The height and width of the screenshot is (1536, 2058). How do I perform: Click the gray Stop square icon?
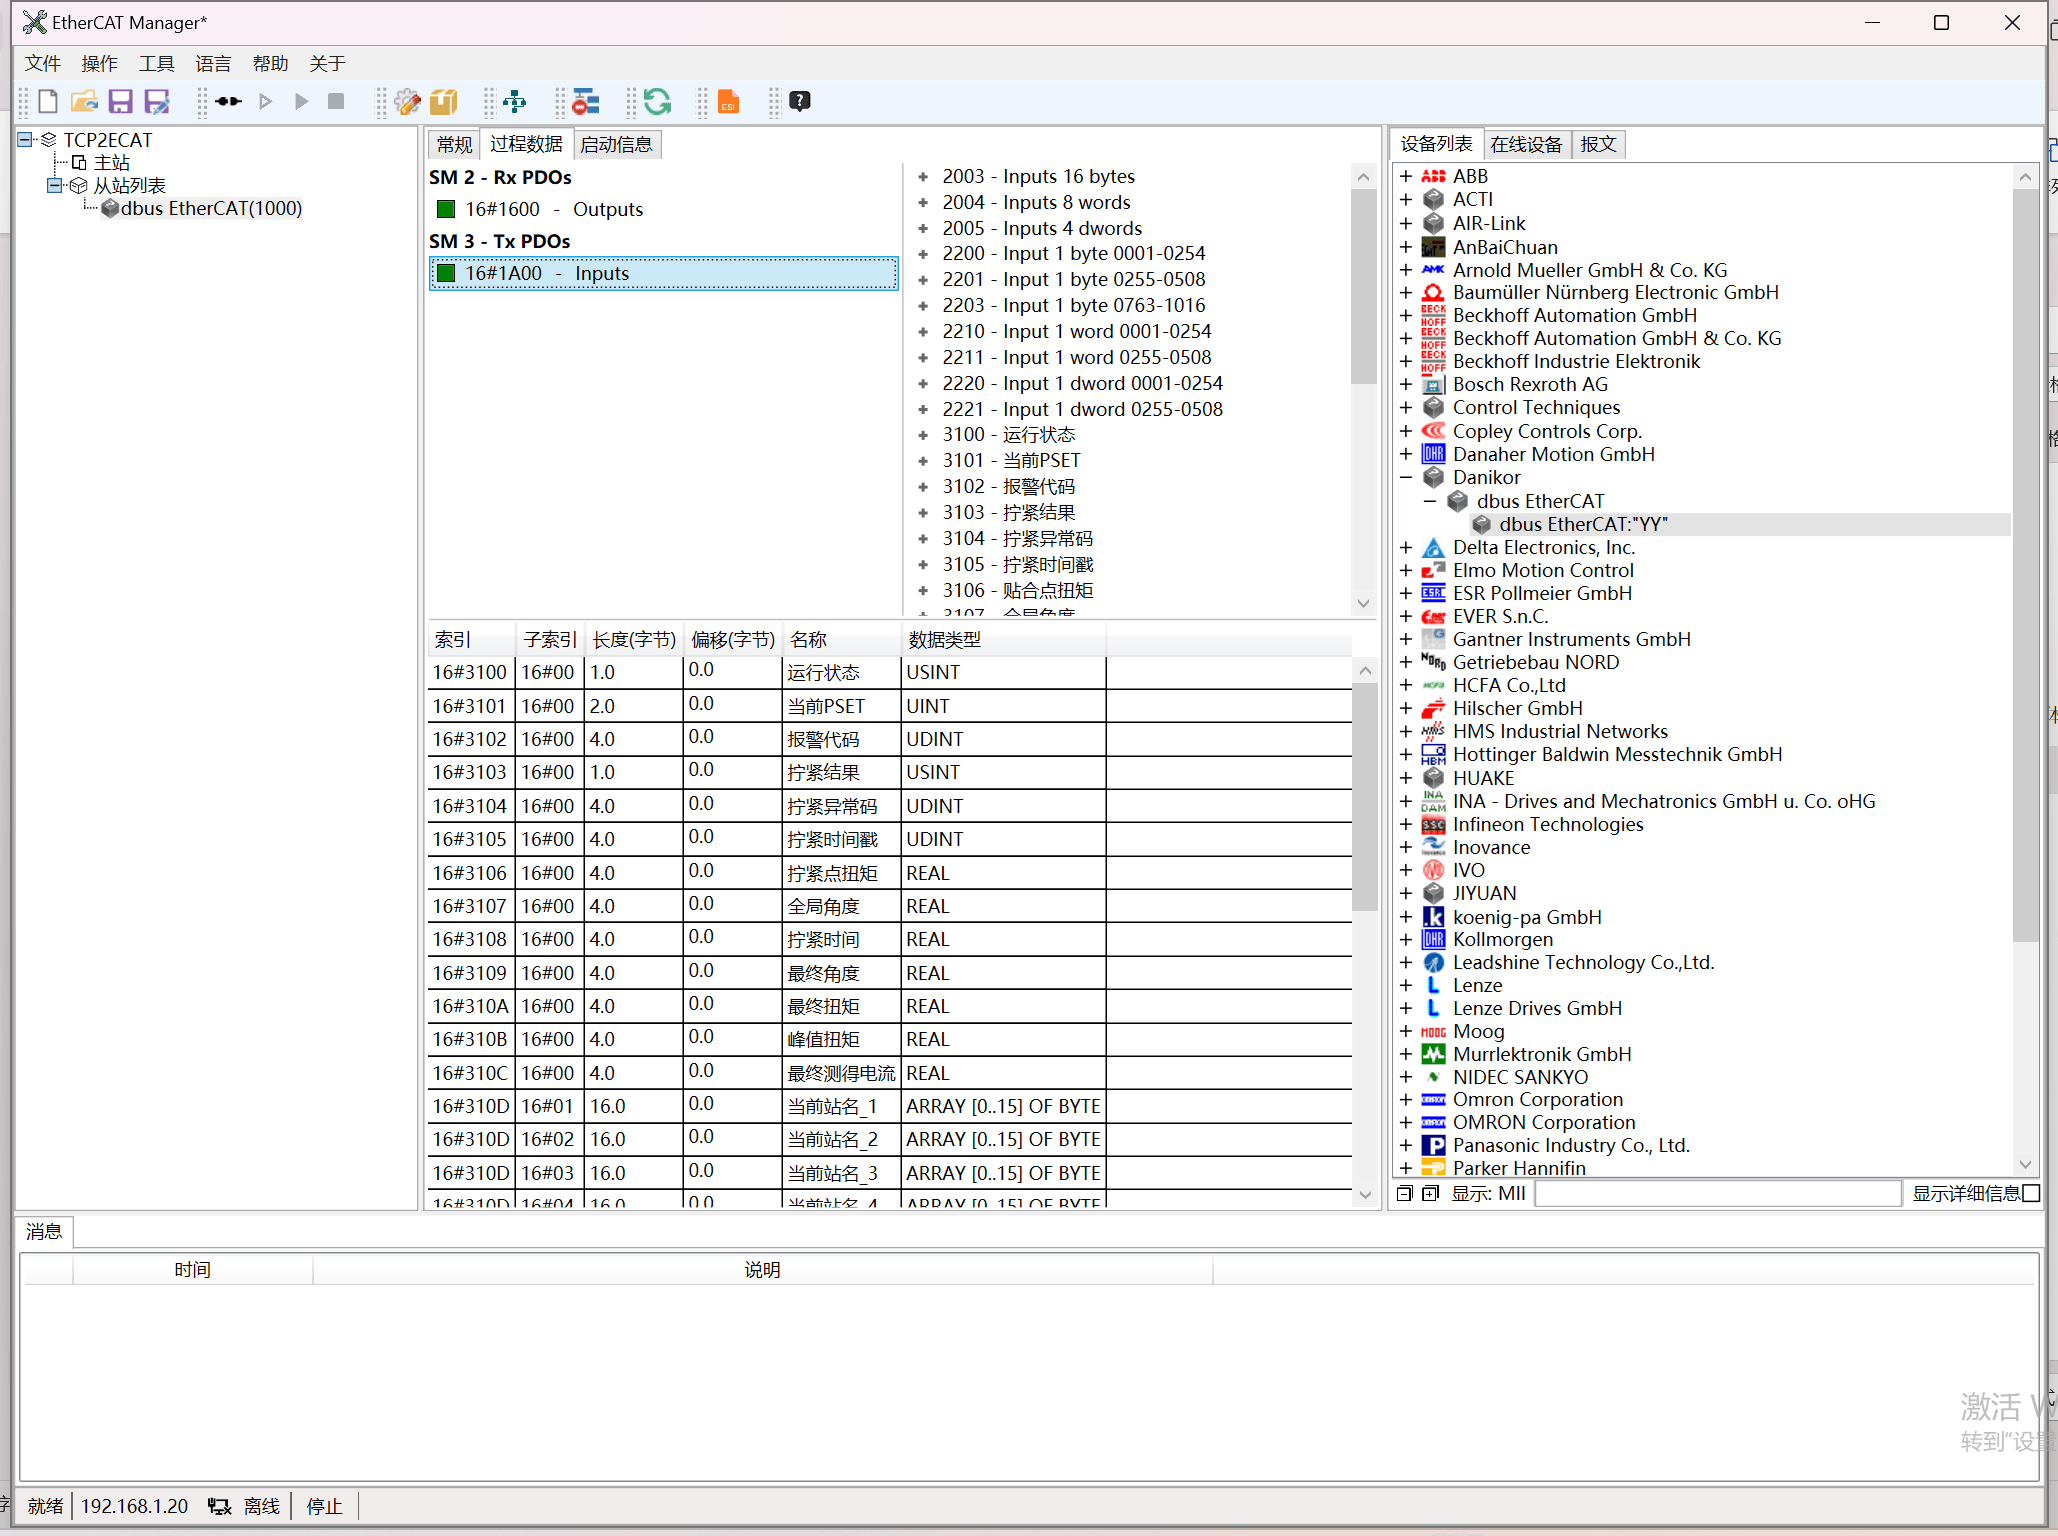336,101
